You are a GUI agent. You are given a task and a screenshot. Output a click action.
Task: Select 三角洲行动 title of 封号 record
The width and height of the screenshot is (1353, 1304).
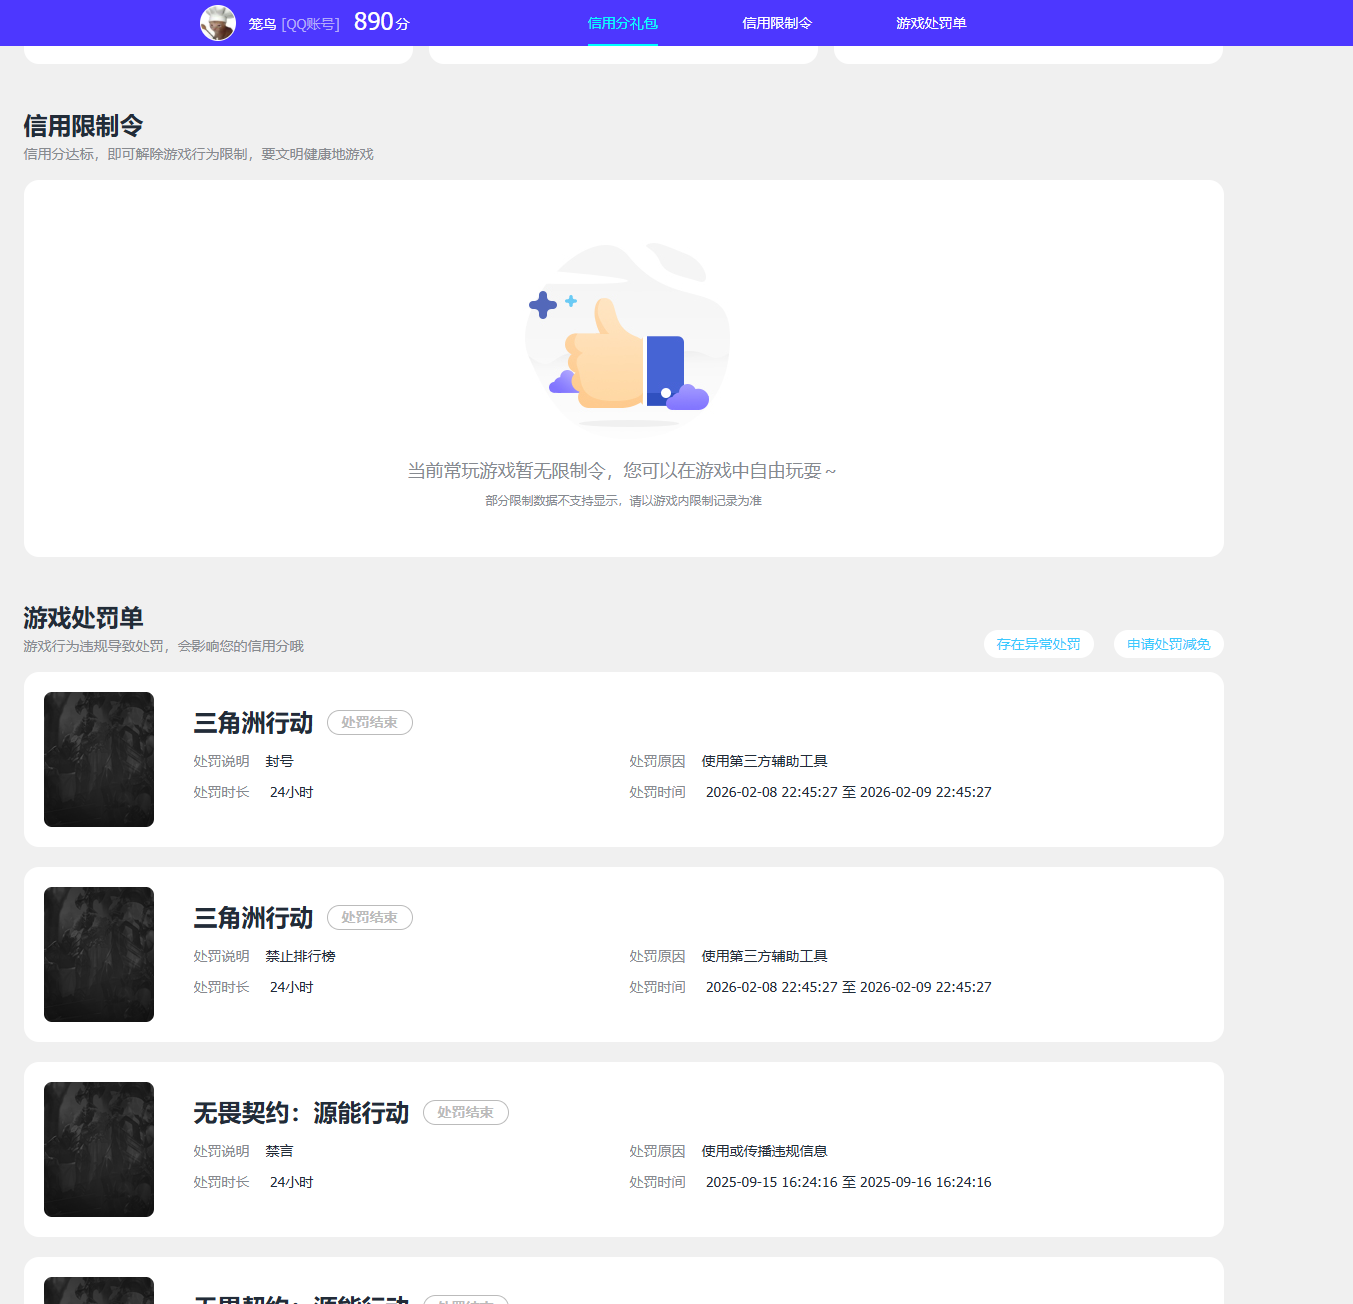[x=253, y=723]
